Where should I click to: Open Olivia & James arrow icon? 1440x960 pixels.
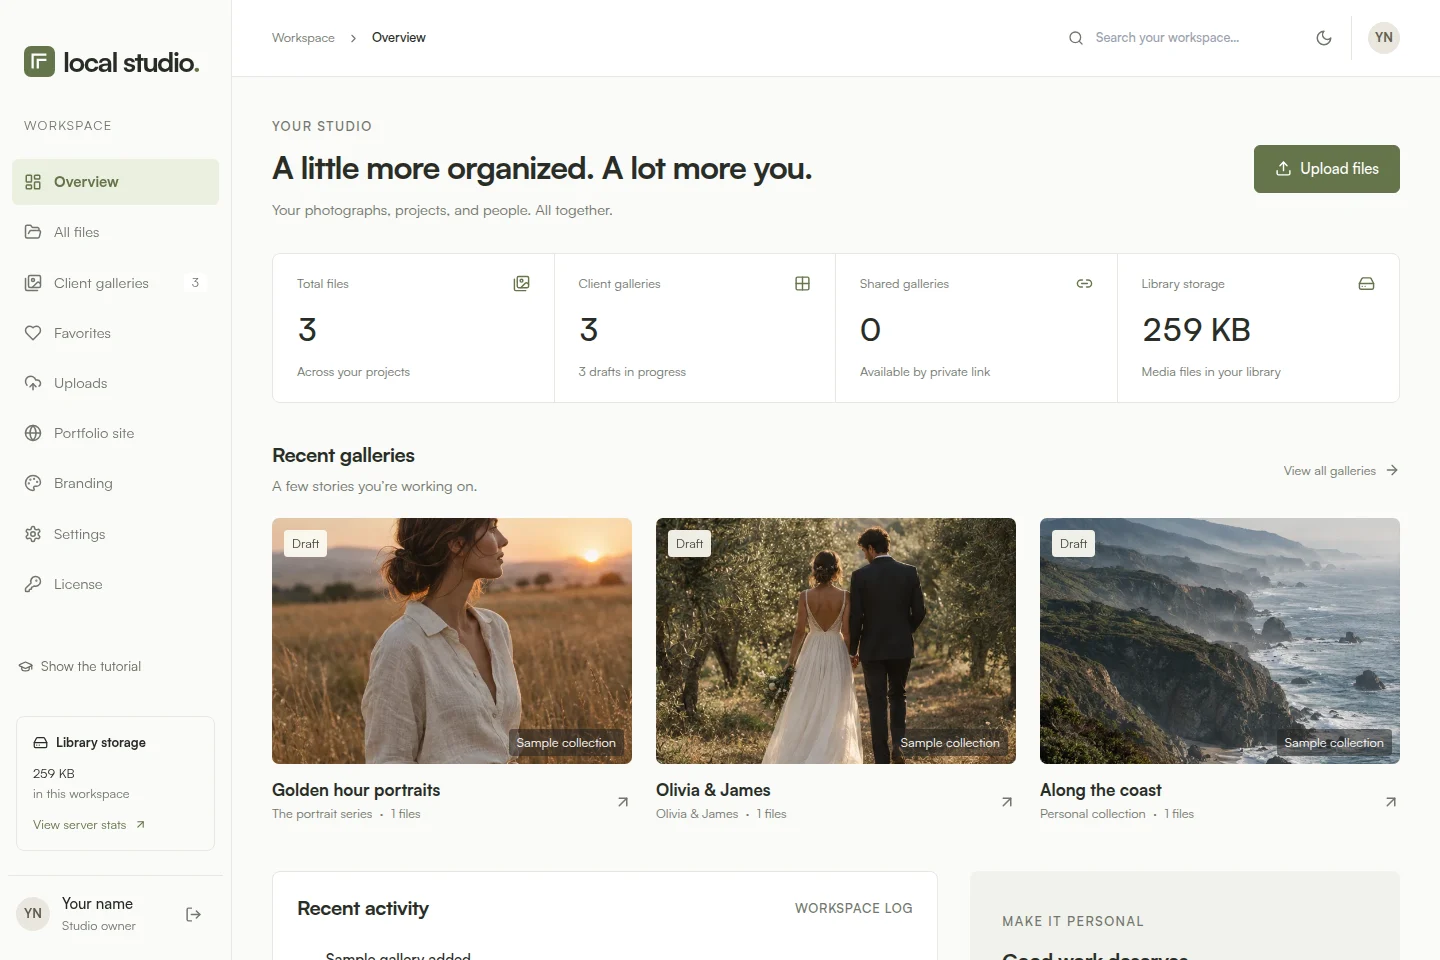1007,802
